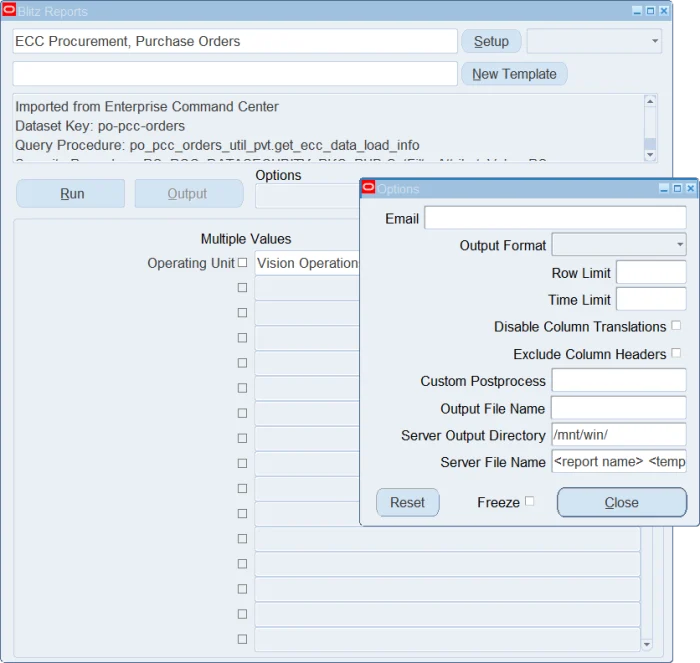700x663 pixels.
Task: Maximize the Blitz Reports window
Action: click(x=650, y=11)
